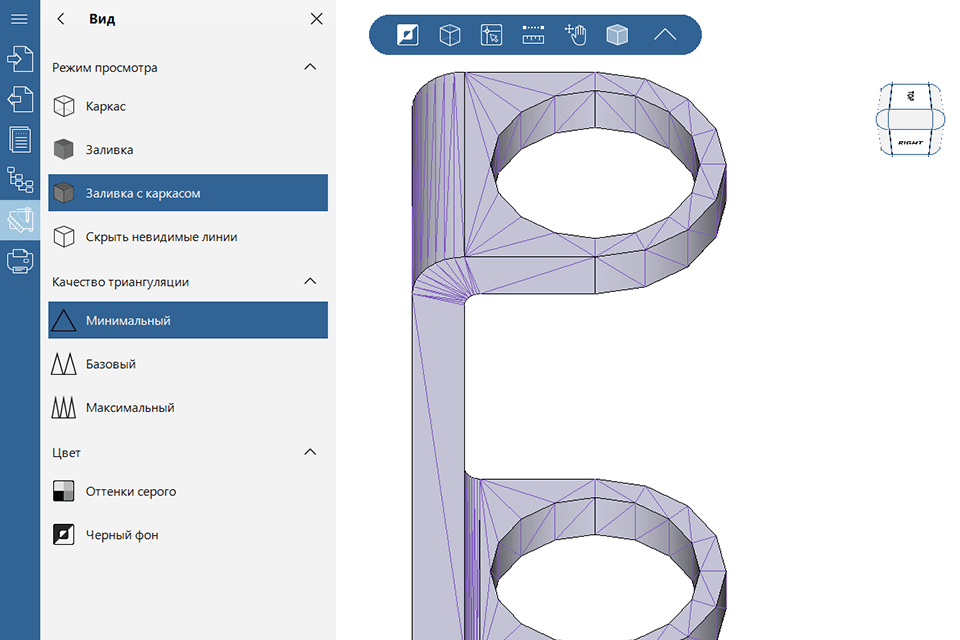Toggle Оттенки серого color option

188,491
